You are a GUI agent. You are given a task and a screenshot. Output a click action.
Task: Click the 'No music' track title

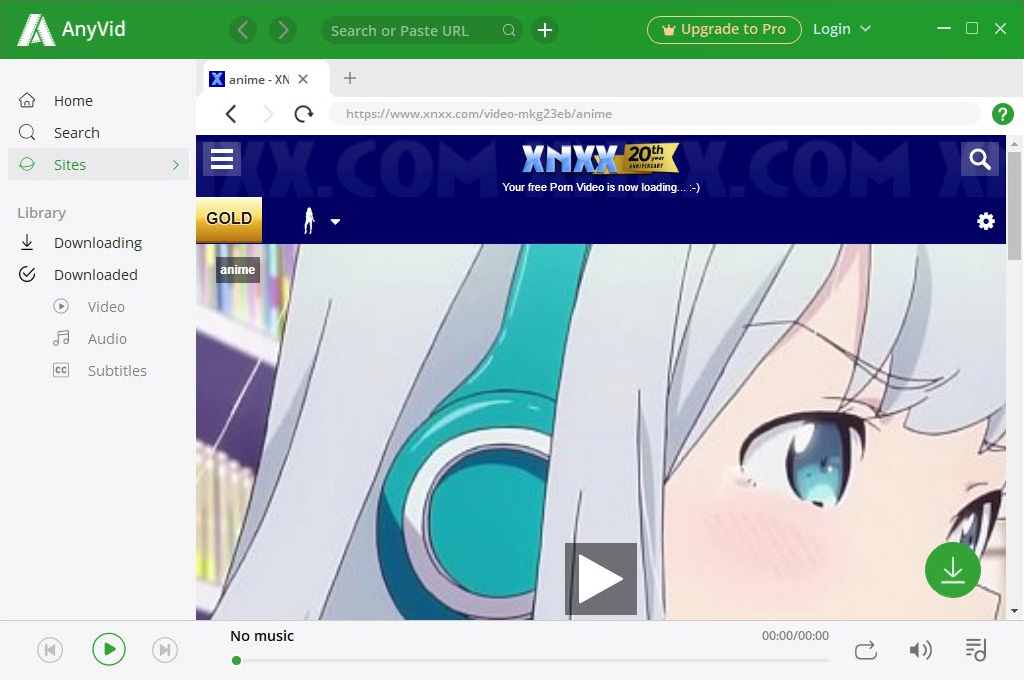(262, 636)
